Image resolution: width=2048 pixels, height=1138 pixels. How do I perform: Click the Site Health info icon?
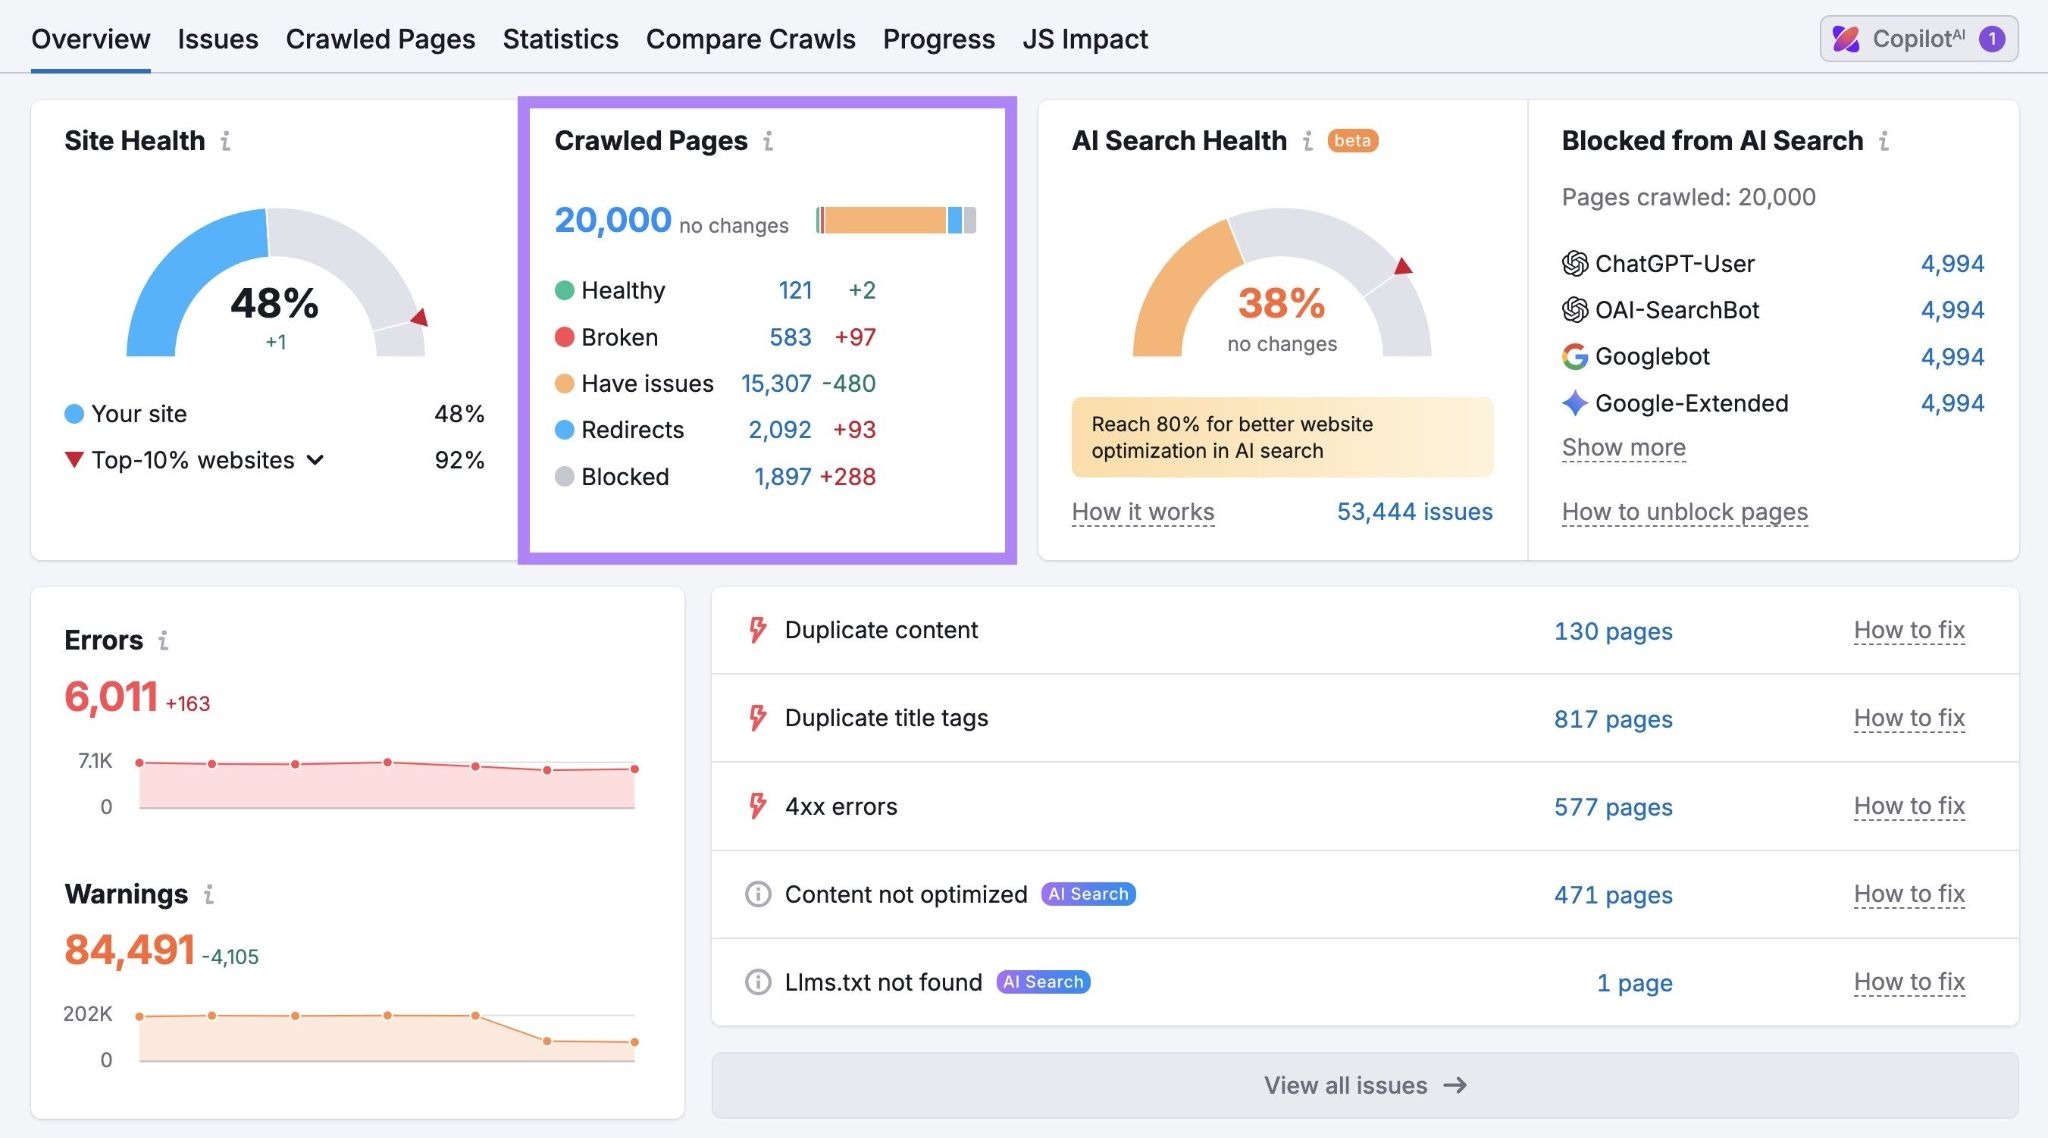pos(226,141)
